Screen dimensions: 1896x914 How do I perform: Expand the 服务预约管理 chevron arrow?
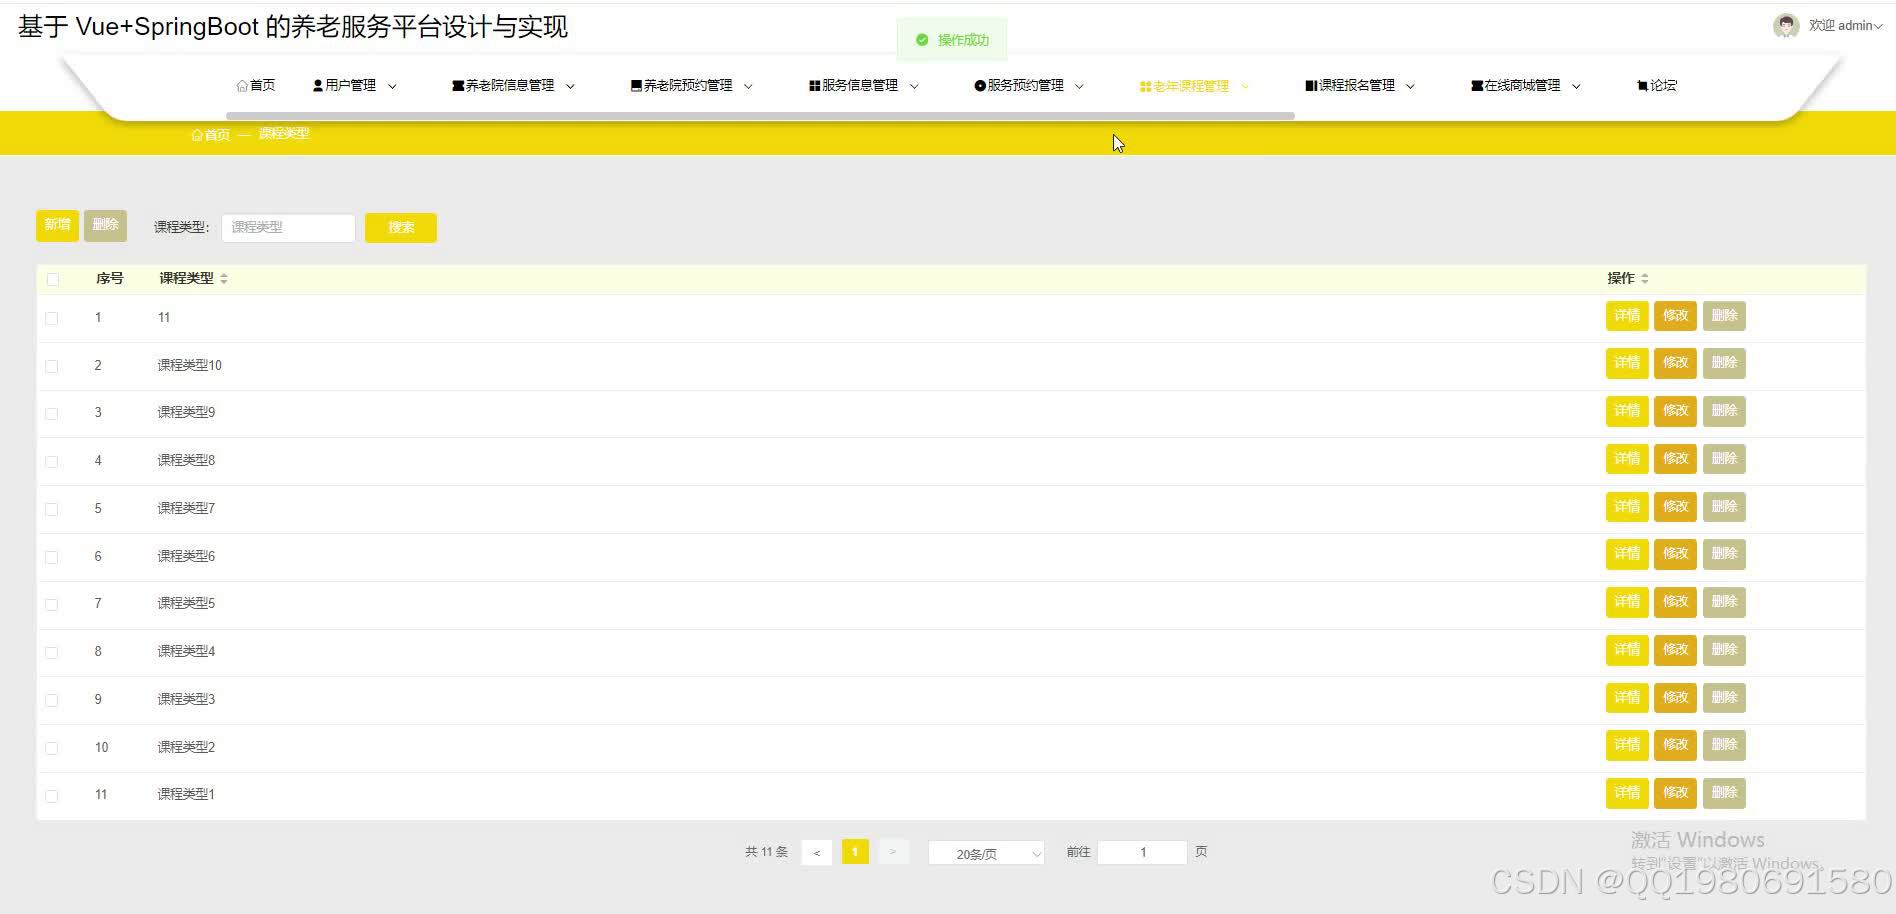click(1079, 87)
